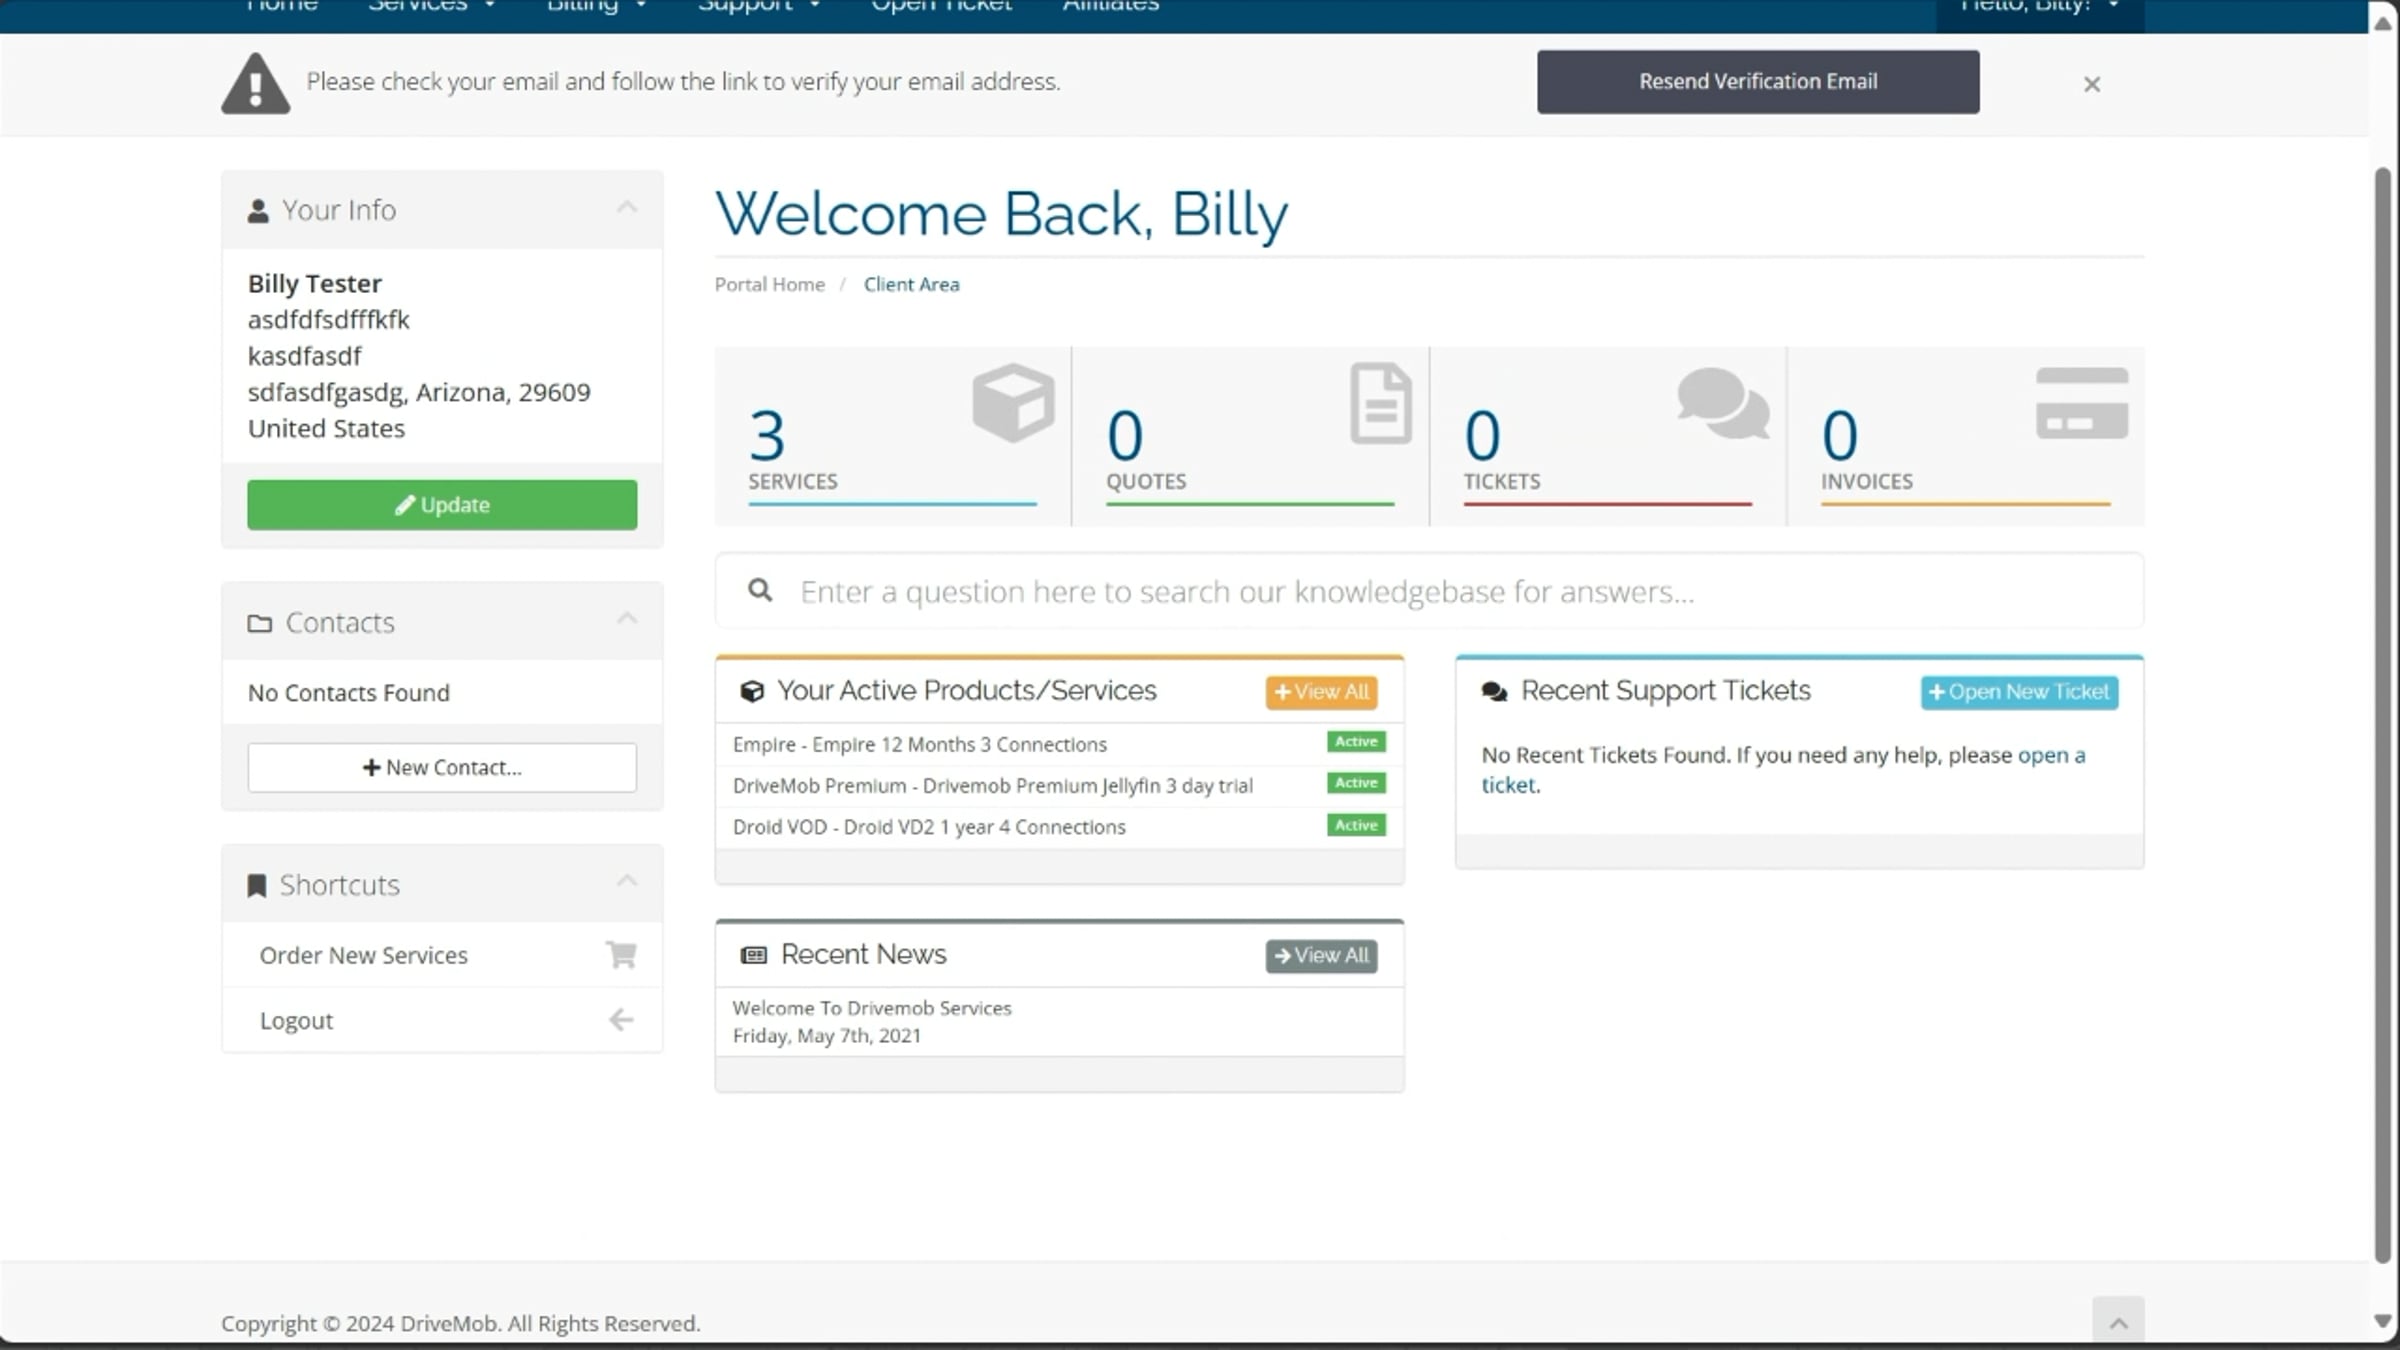
Task: Click in the knowledgebase search field
Action: pos(1400,592)
